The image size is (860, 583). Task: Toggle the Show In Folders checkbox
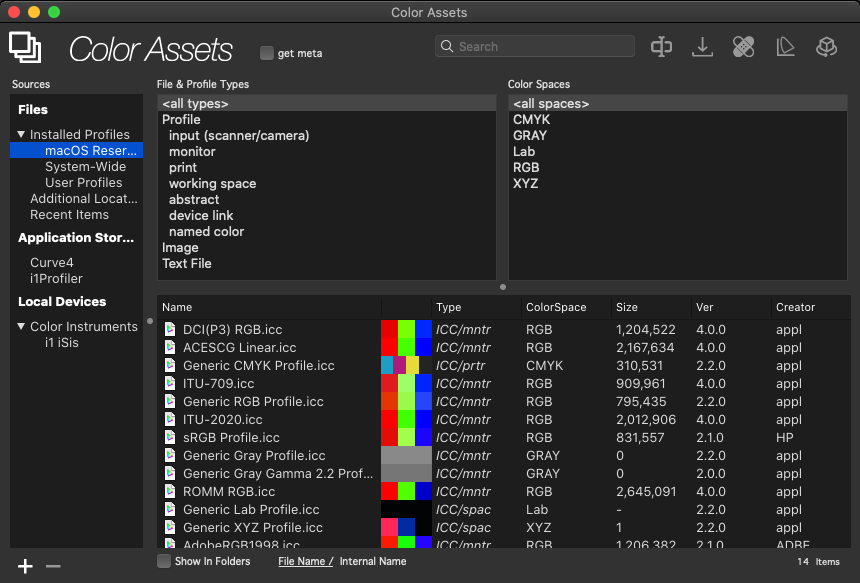point(164,561)
